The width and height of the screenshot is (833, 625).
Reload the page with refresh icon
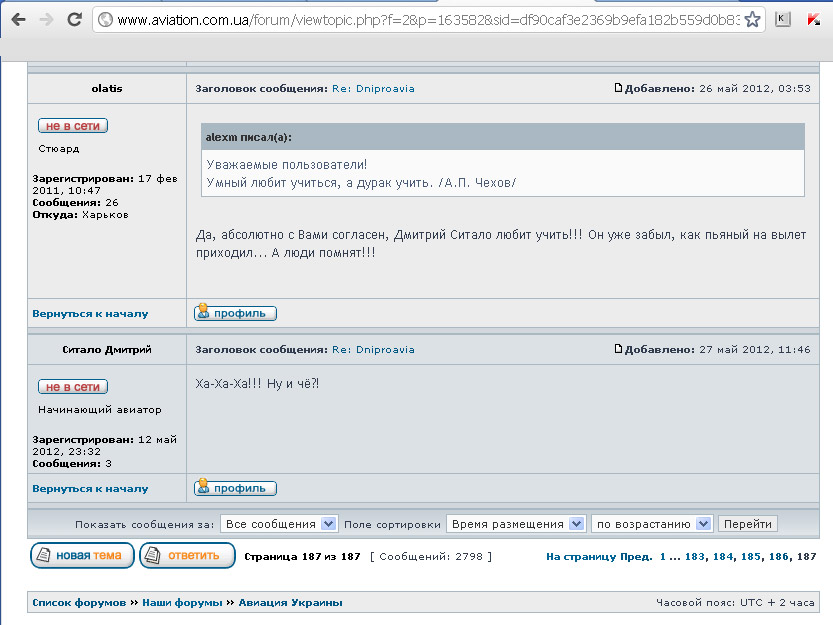pyautogui.click(x=75, y=19)
